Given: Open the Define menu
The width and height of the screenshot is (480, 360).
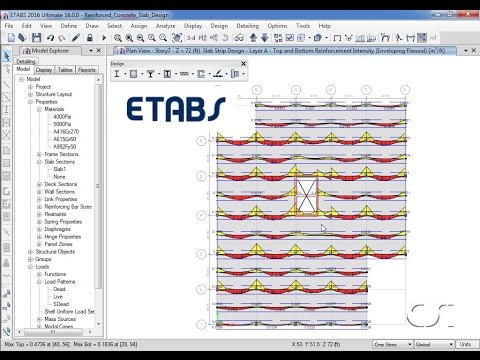Looking at the screenshot, I should pyautogui.click(x=69, y=26).
